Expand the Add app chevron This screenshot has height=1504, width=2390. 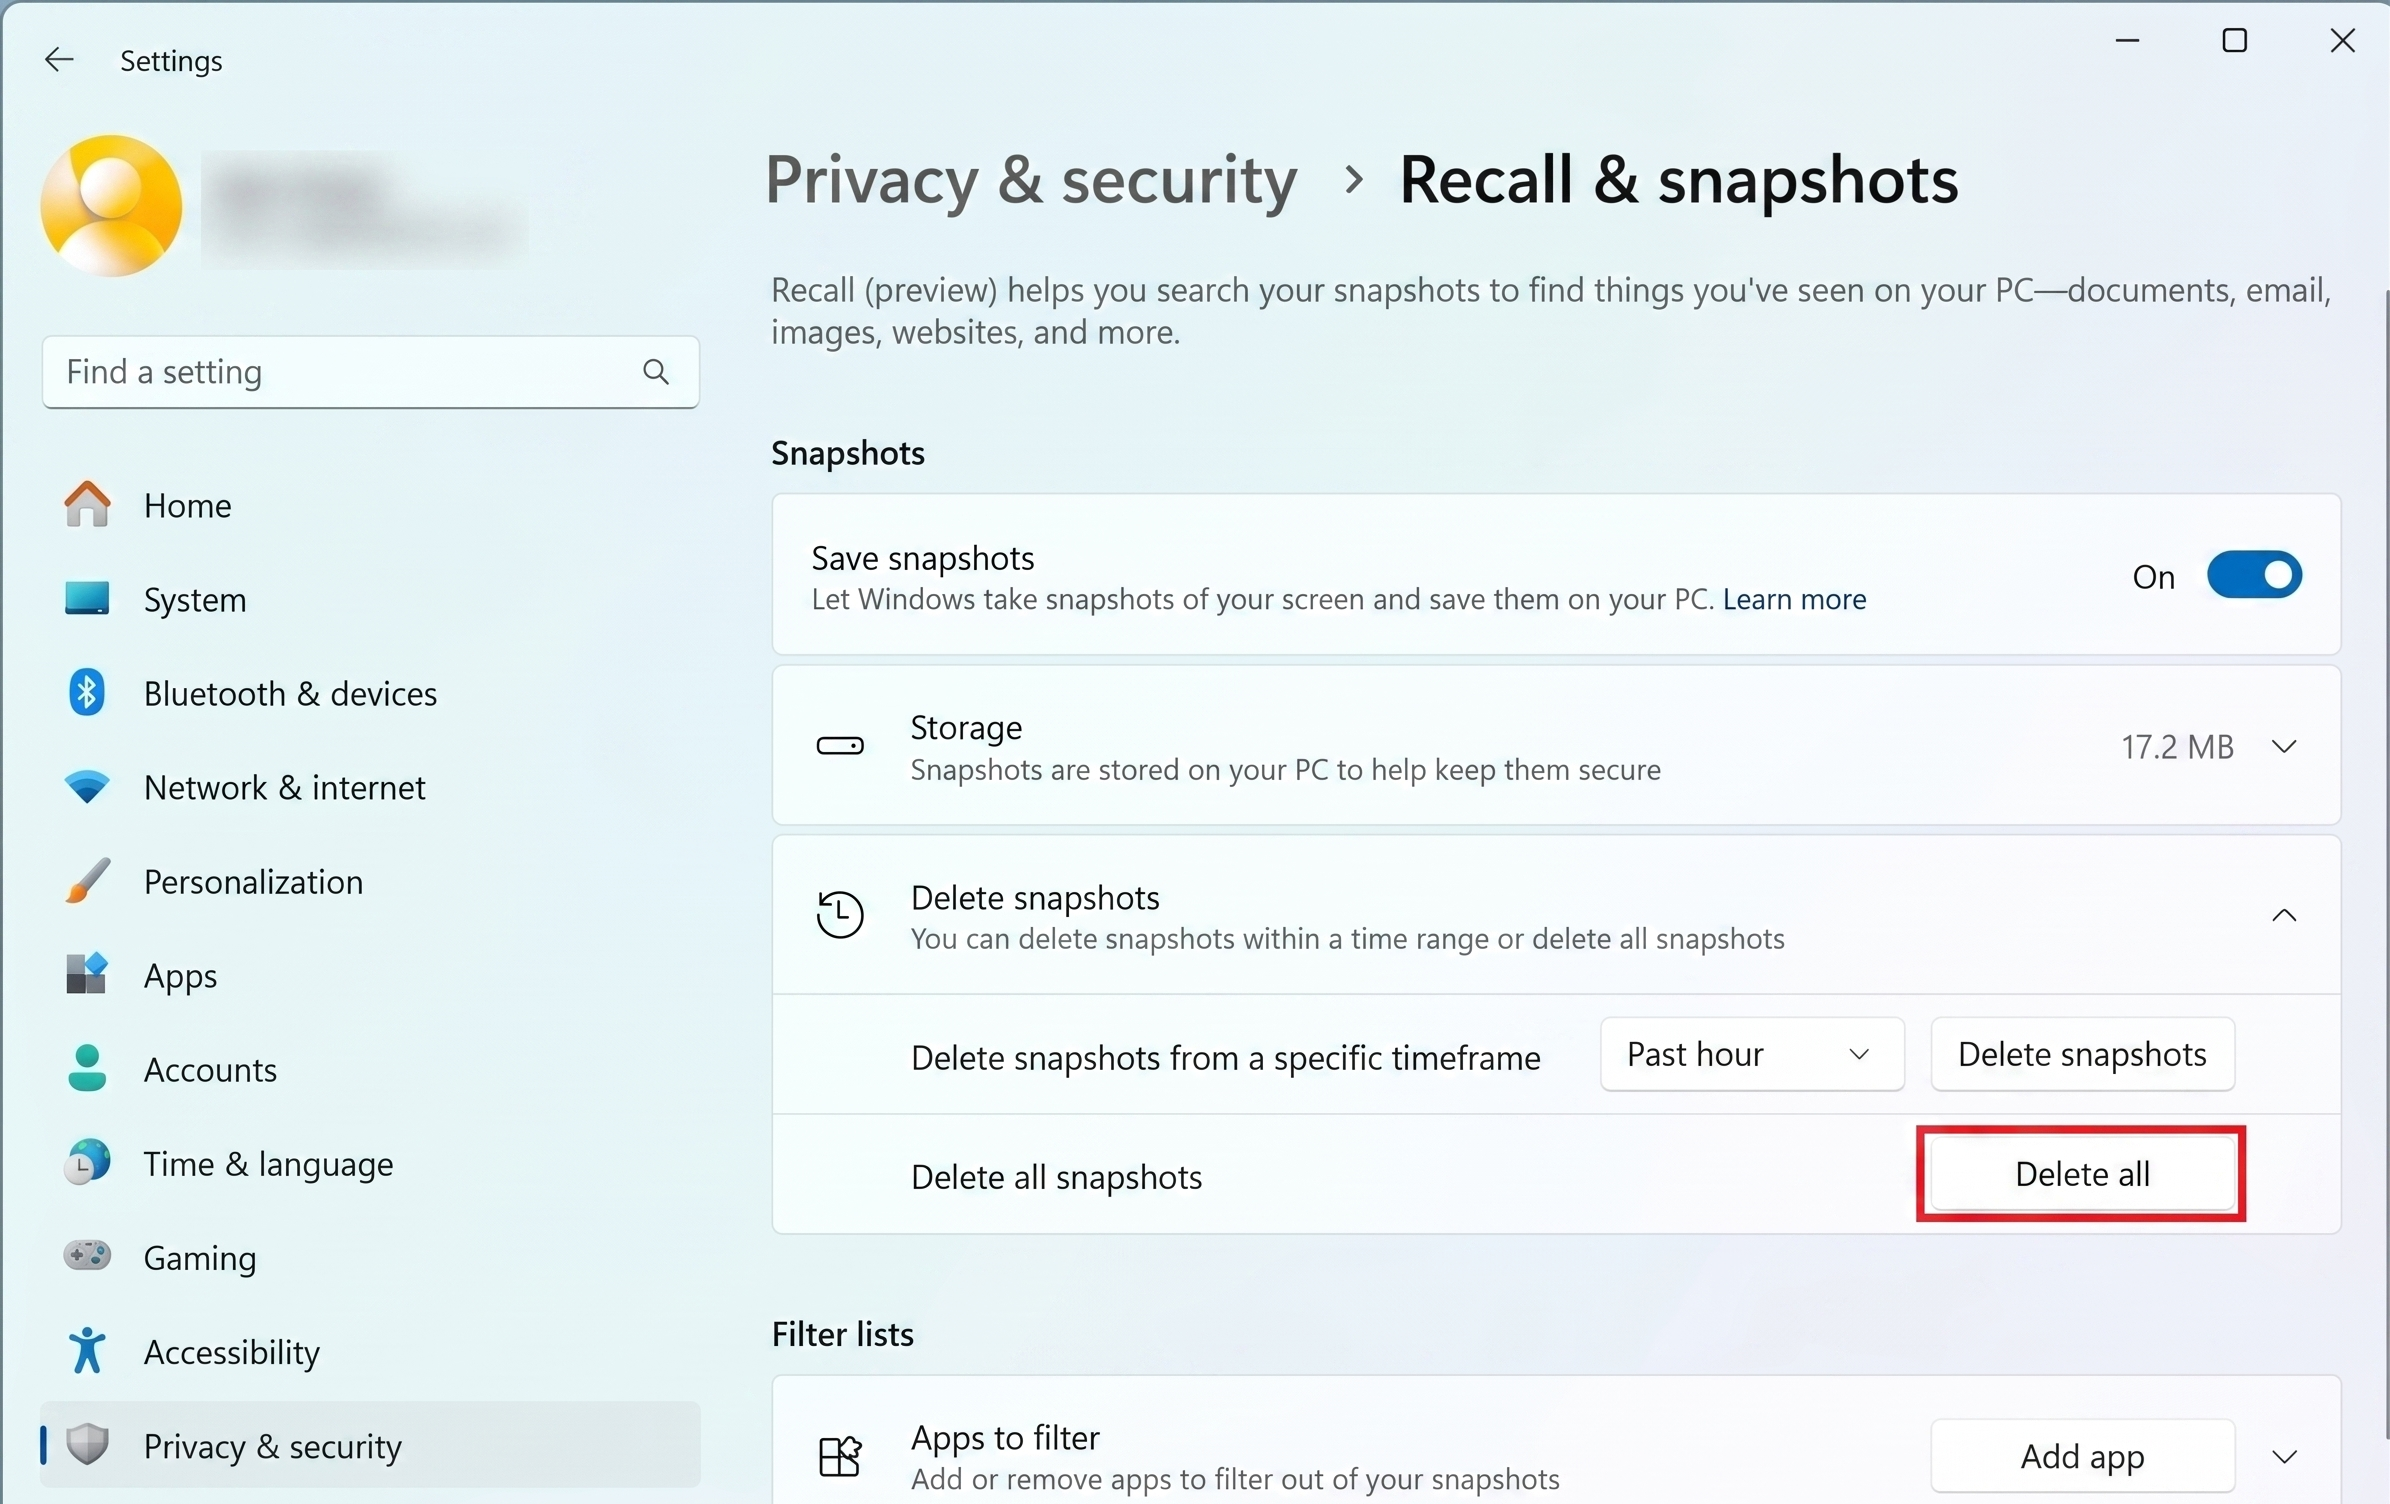coord(2285,1455)
